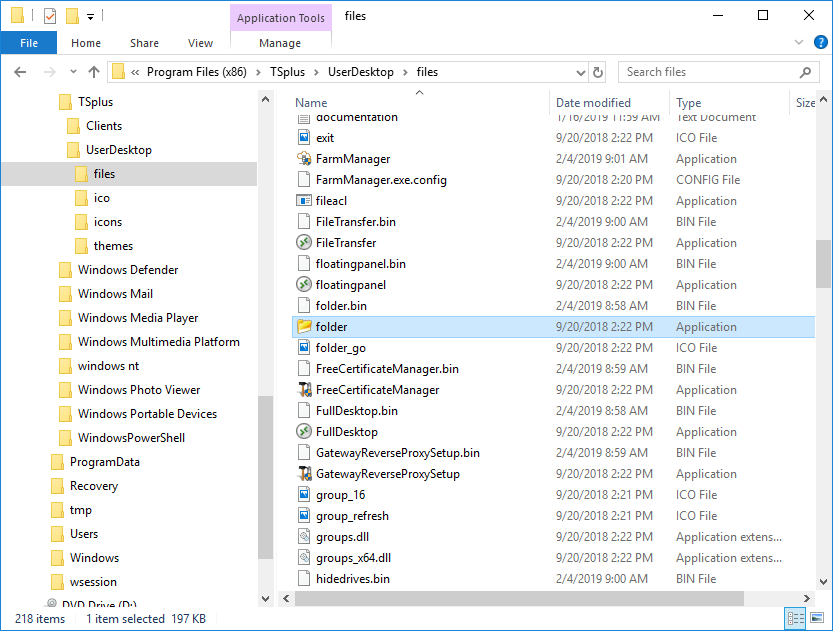This screenshot has width=833, height=631.
Task: Switch to details view using status bar icon
Action: (795, 618)
